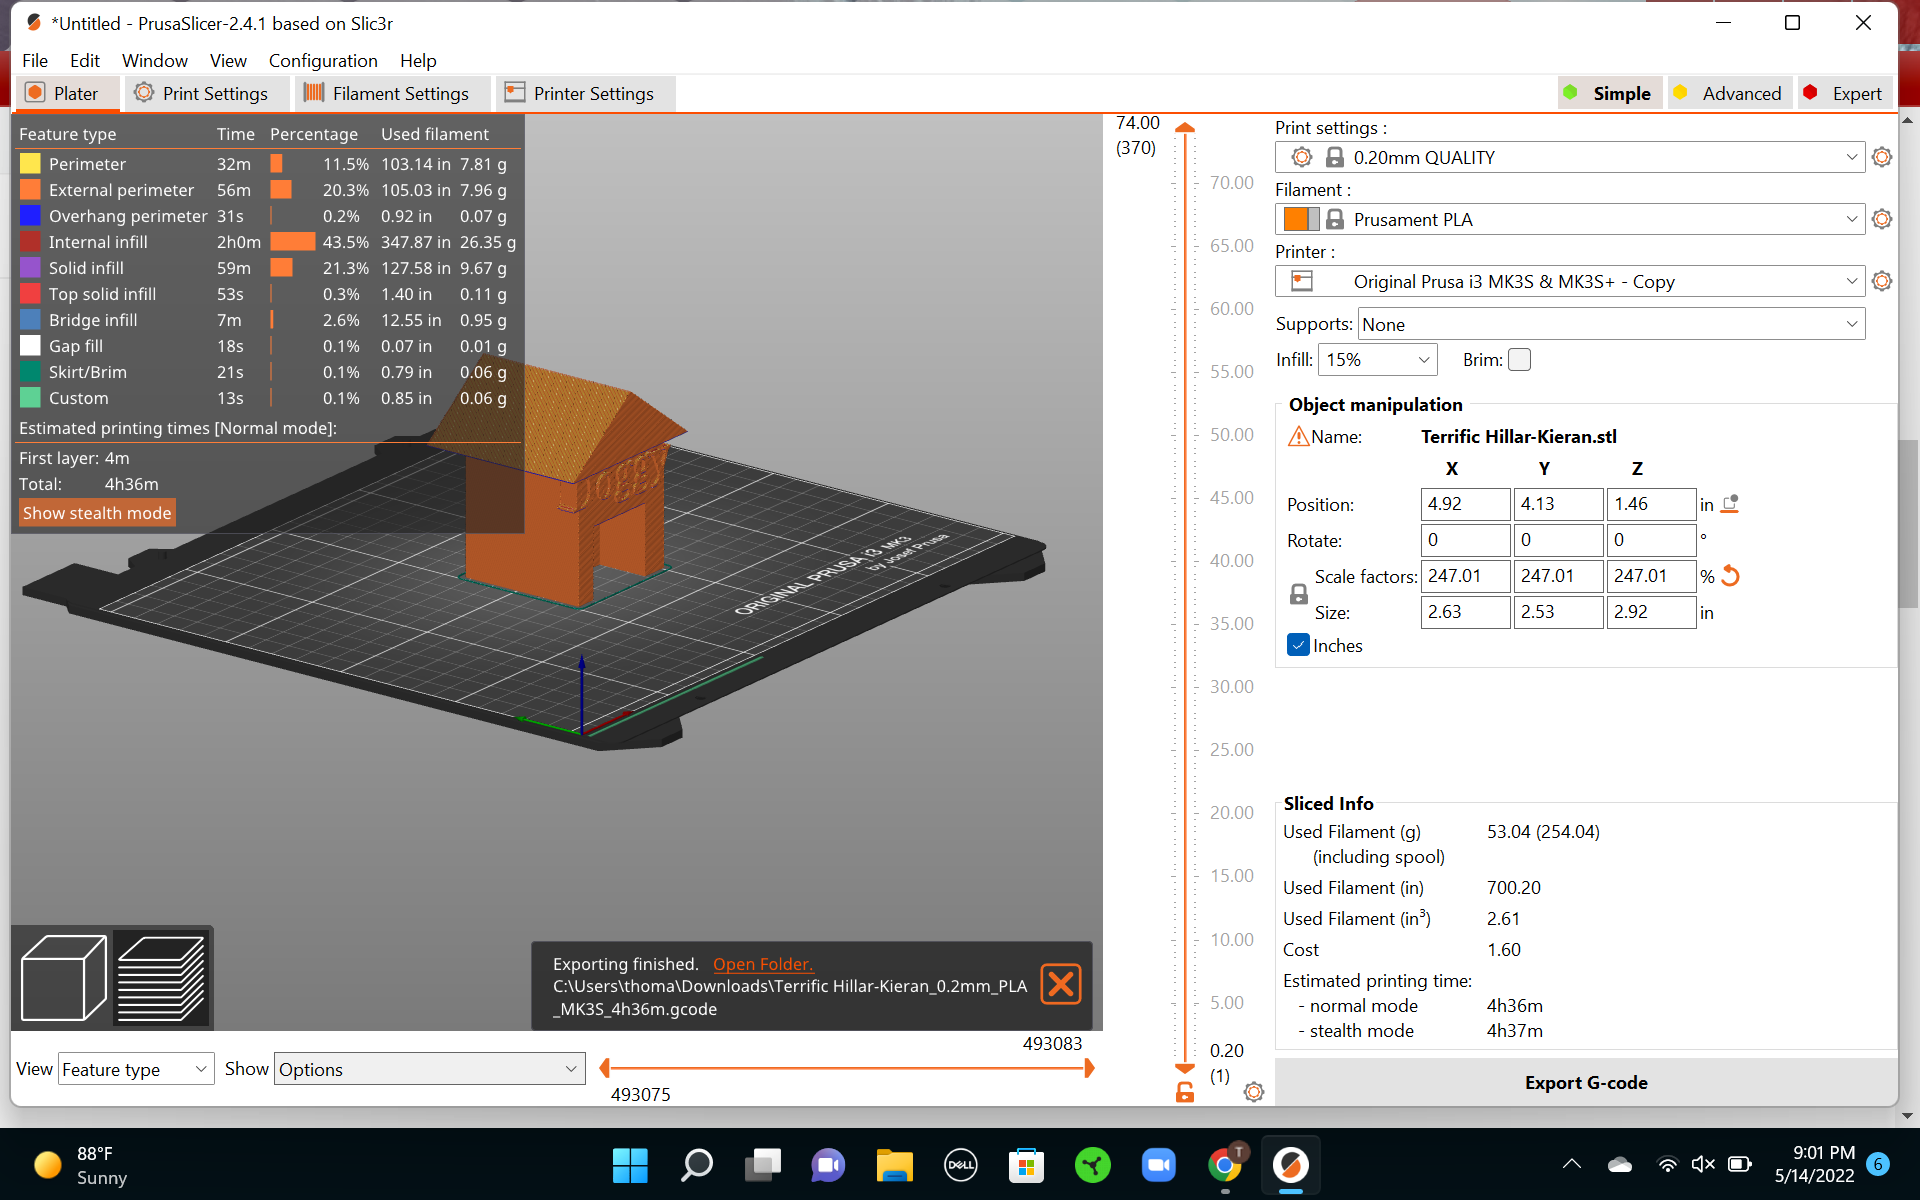
Task: Close the Exporting finished notification
Action: point(1061,984)
